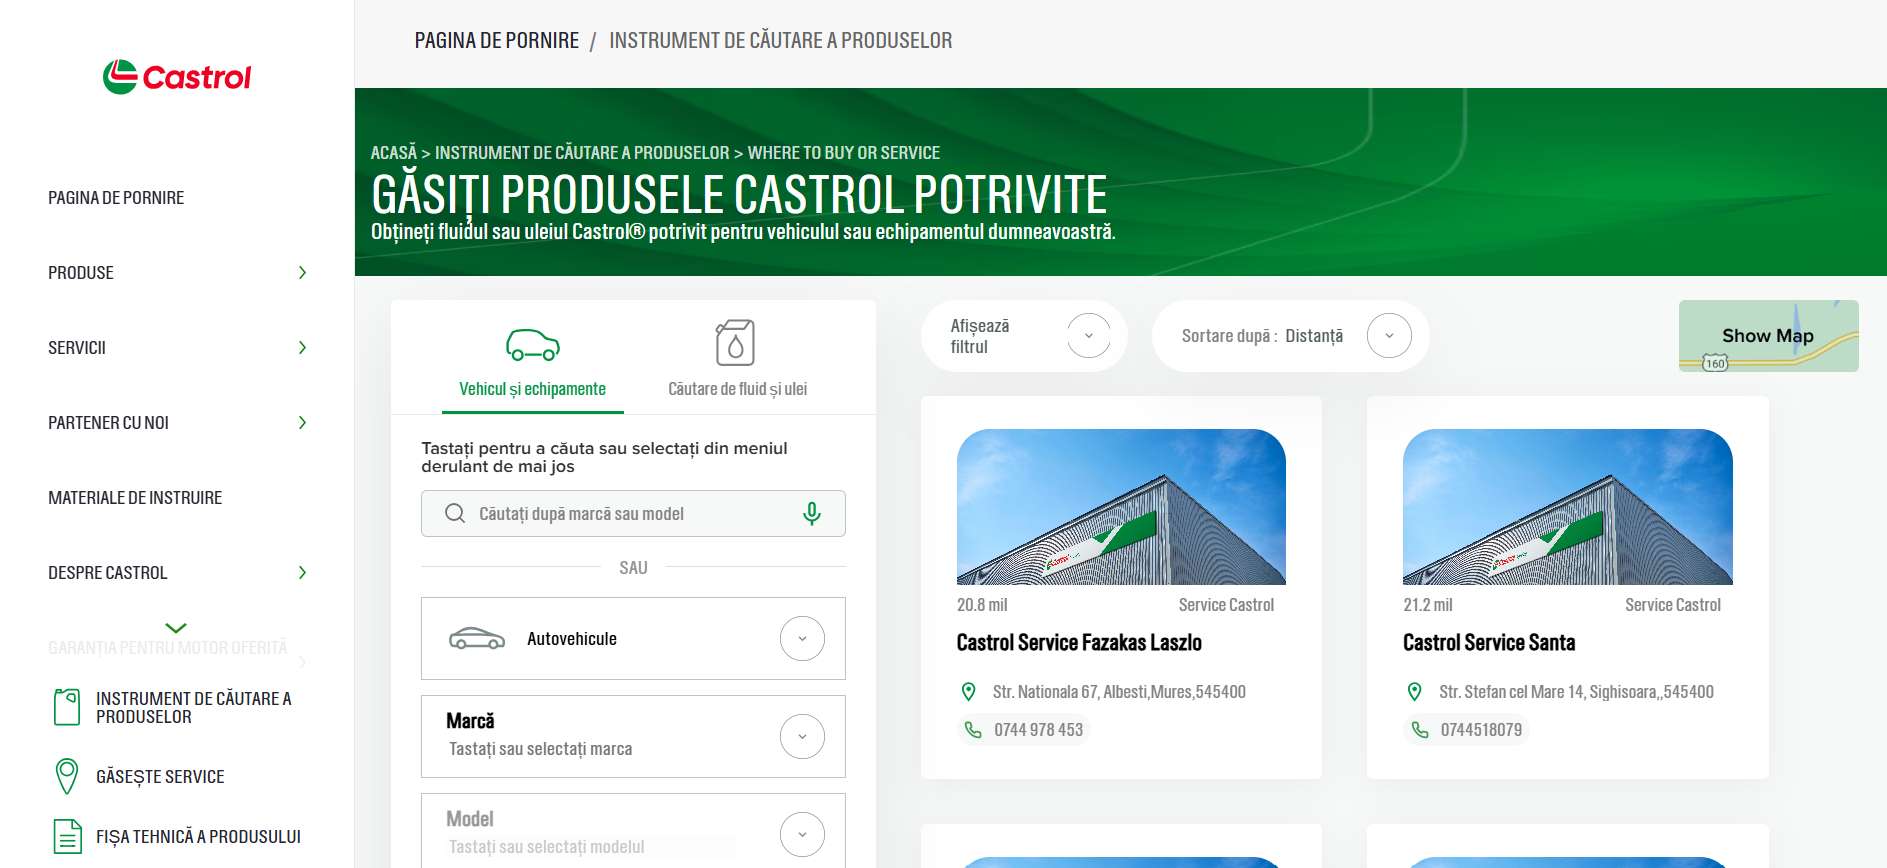Click the address pin icon for Castrol Service Santa
Screen dimensions: 1887x868
tap(1414, 691)
